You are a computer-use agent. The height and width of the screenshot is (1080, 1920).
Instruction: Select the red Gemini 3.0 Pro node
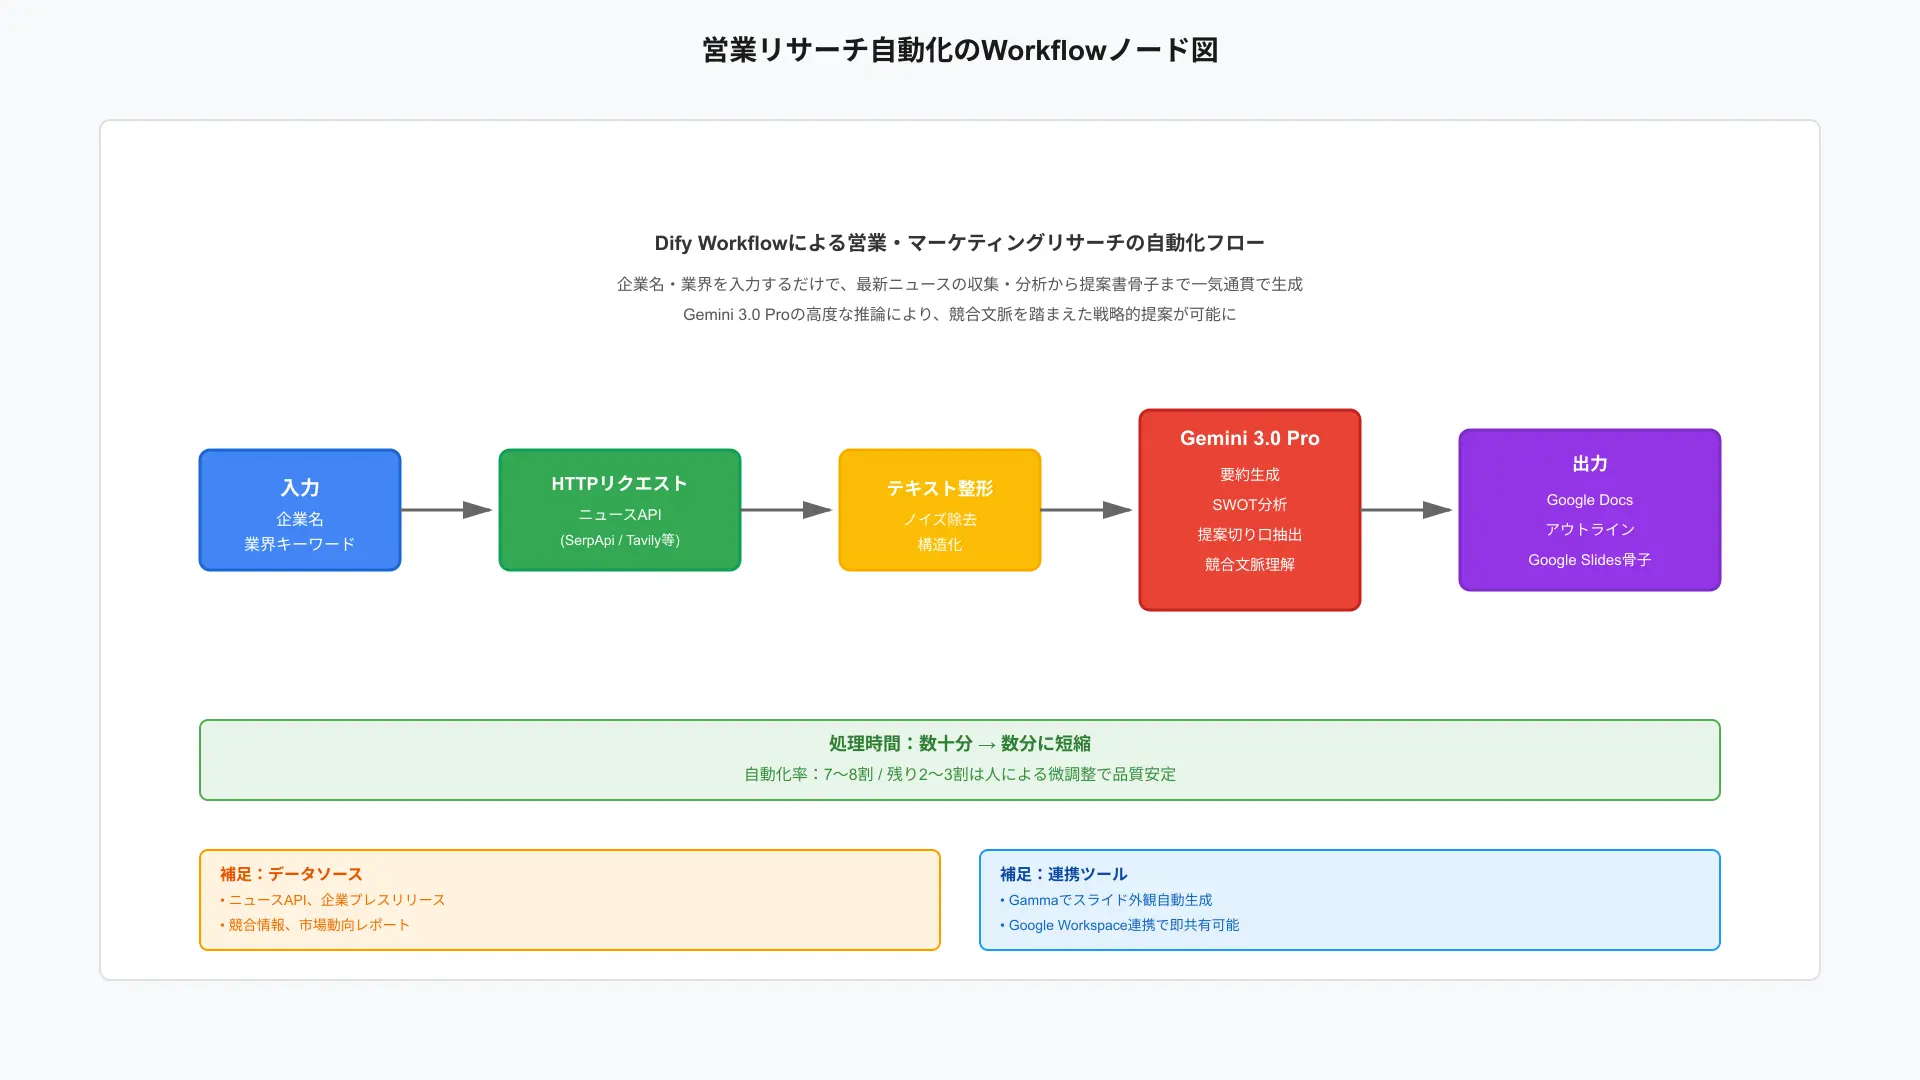[1250, 510]
